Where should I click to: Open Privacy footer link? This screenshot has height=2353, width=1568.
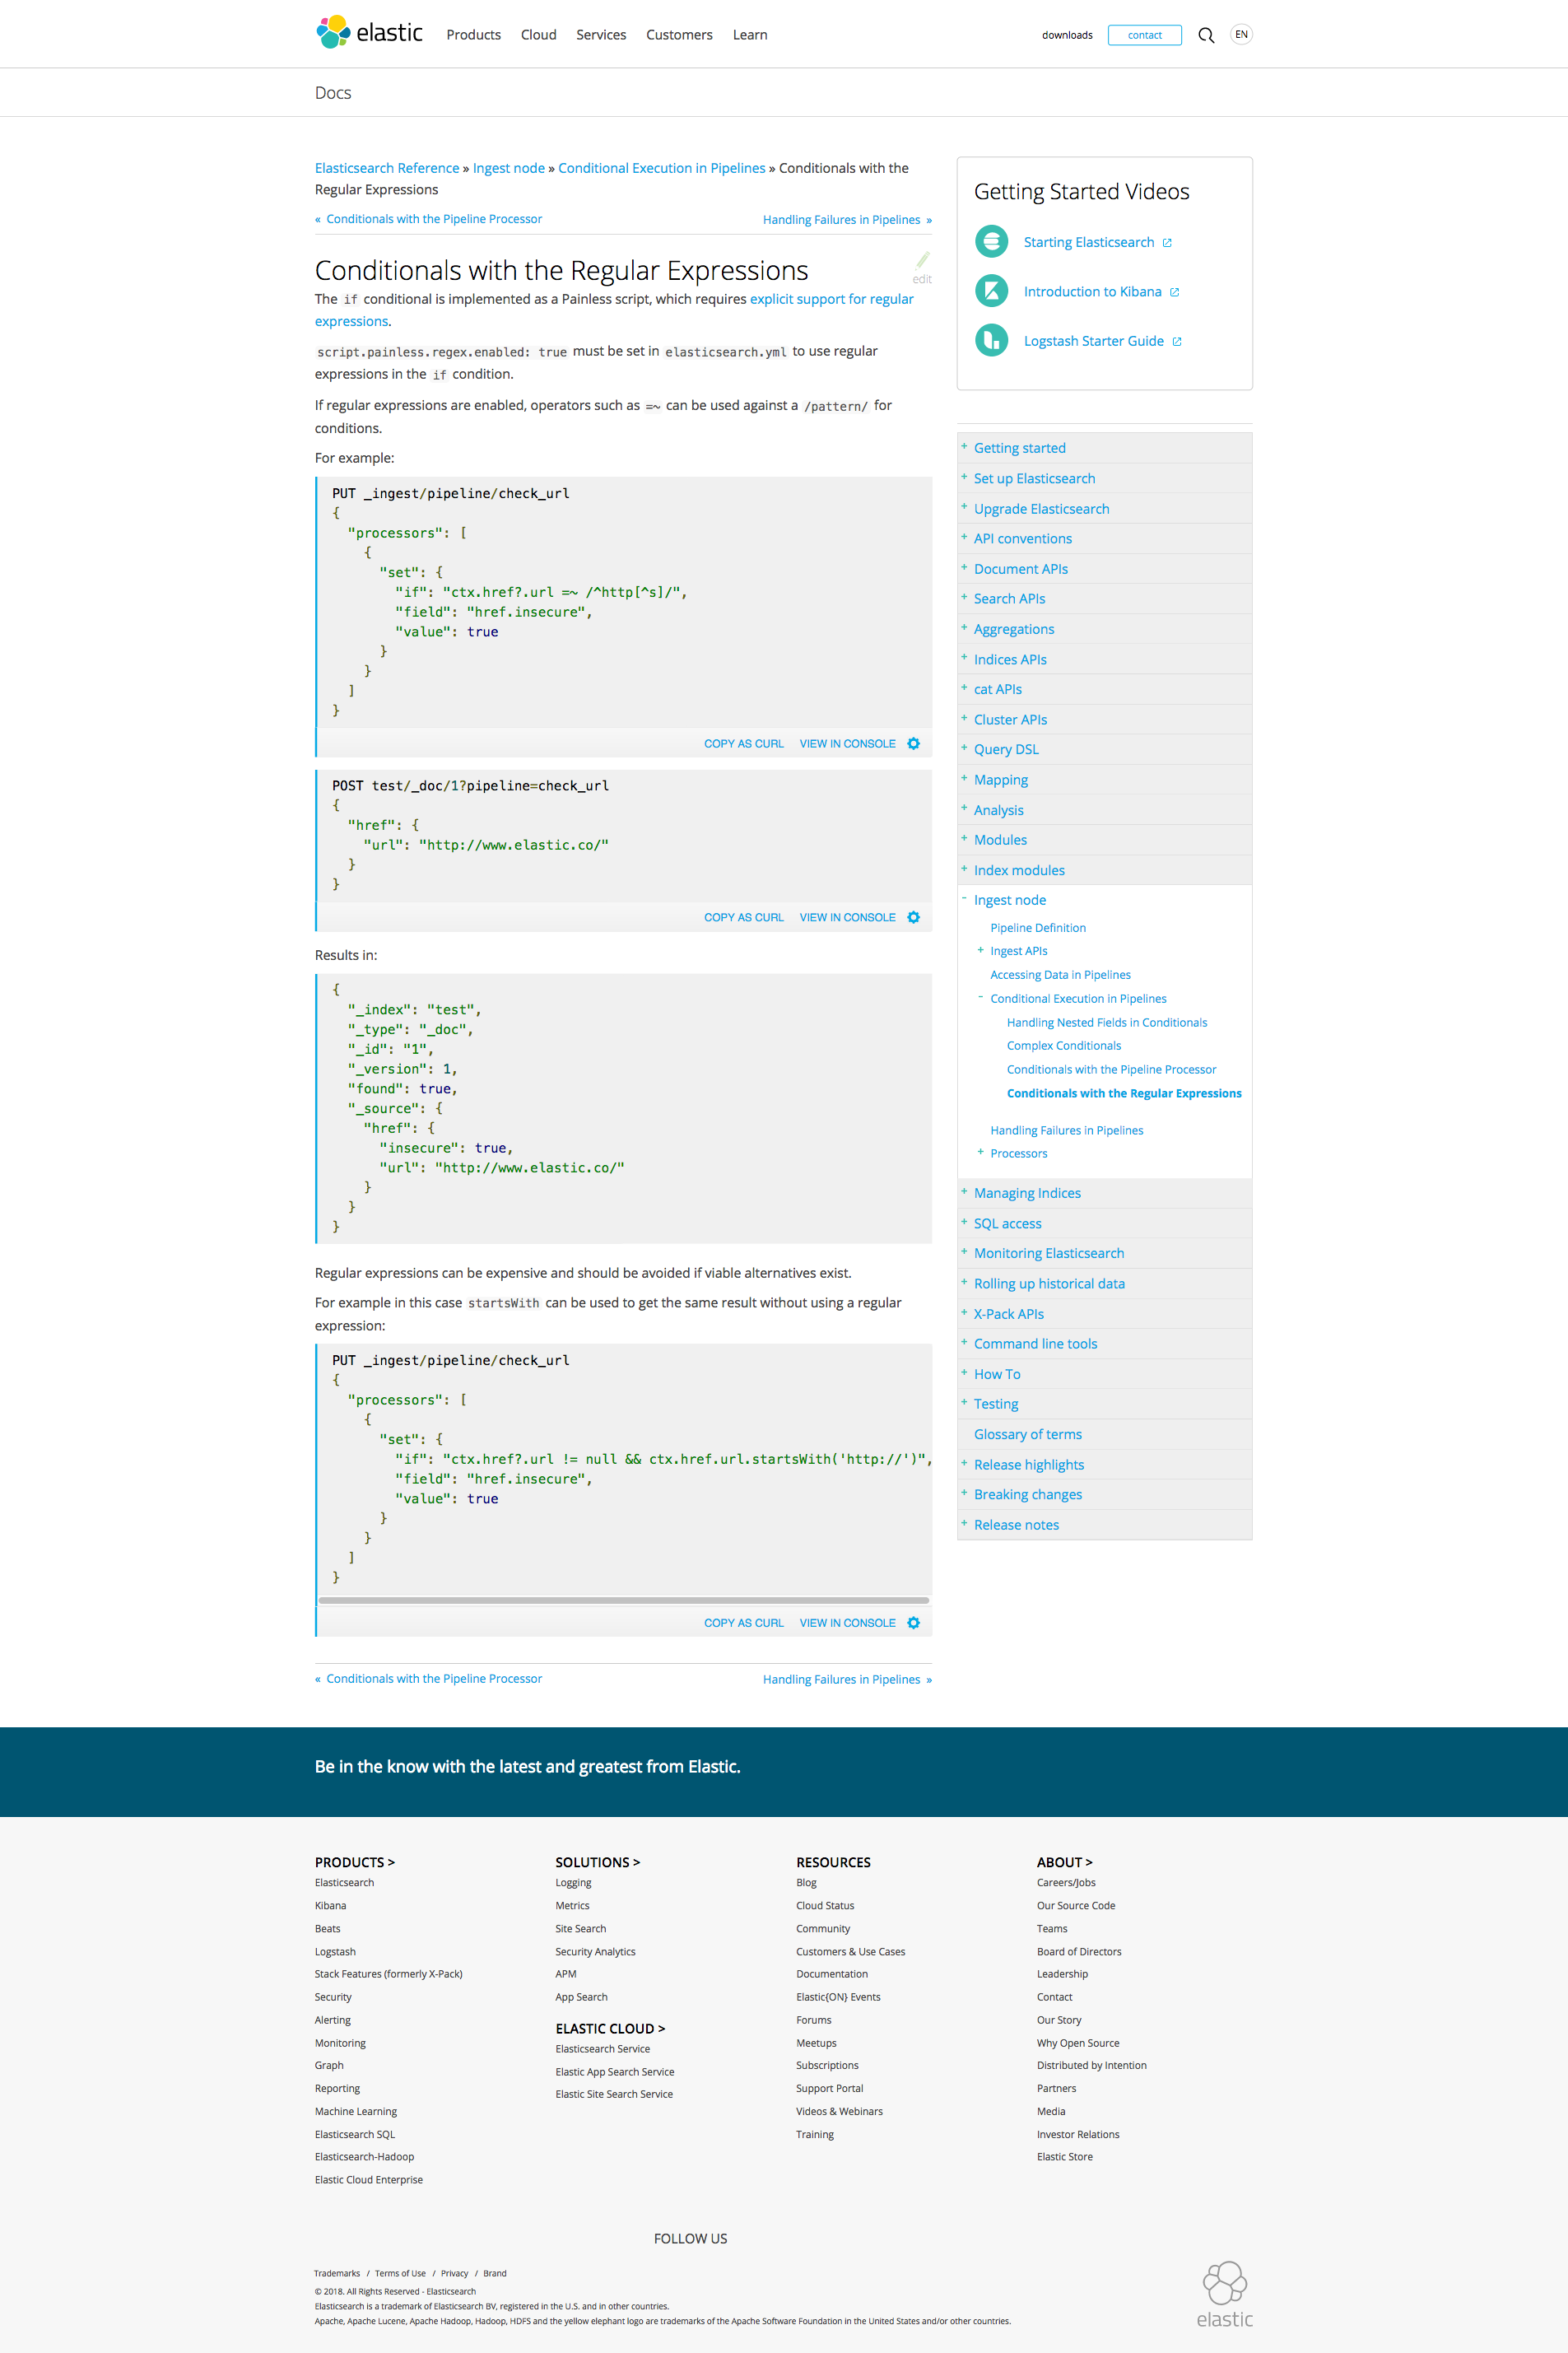pos(454,2273)
